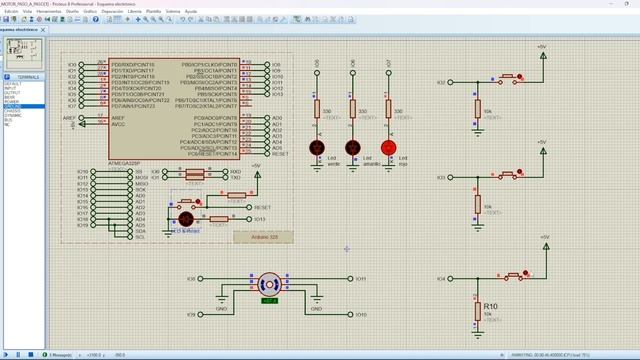Toggle the latch dot on IO3 push button
640x360 pixels.
(x=519, y=171)
